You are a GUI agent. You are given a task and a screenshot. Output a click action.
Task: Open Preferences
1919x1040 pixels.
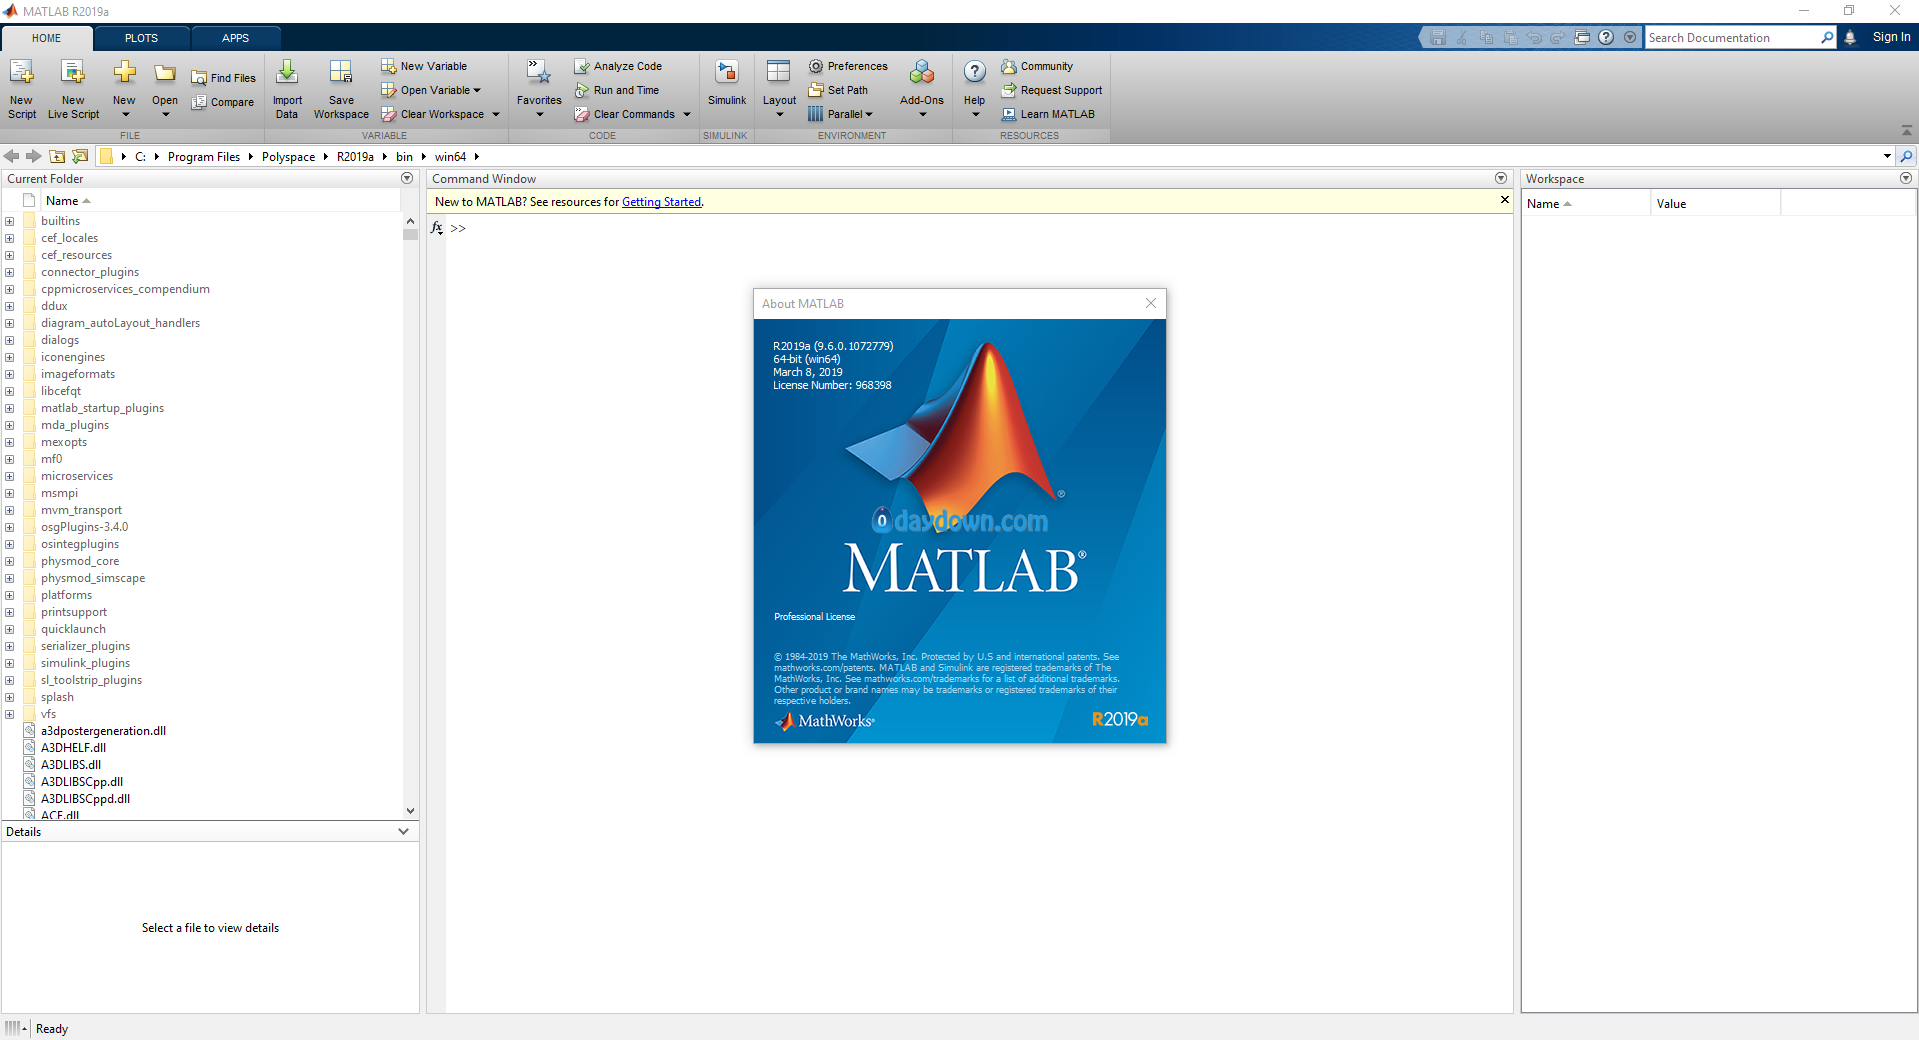point(848,66)
